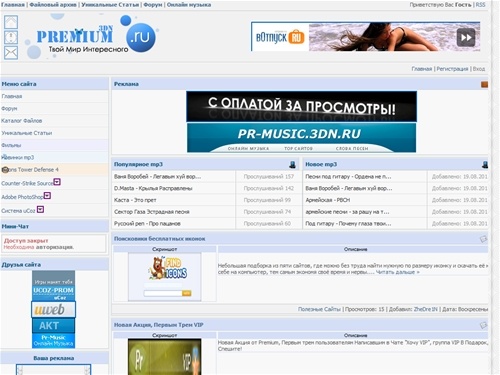Click the orange icon in the Реклама header
500x375 pixels.
(484, 84)
